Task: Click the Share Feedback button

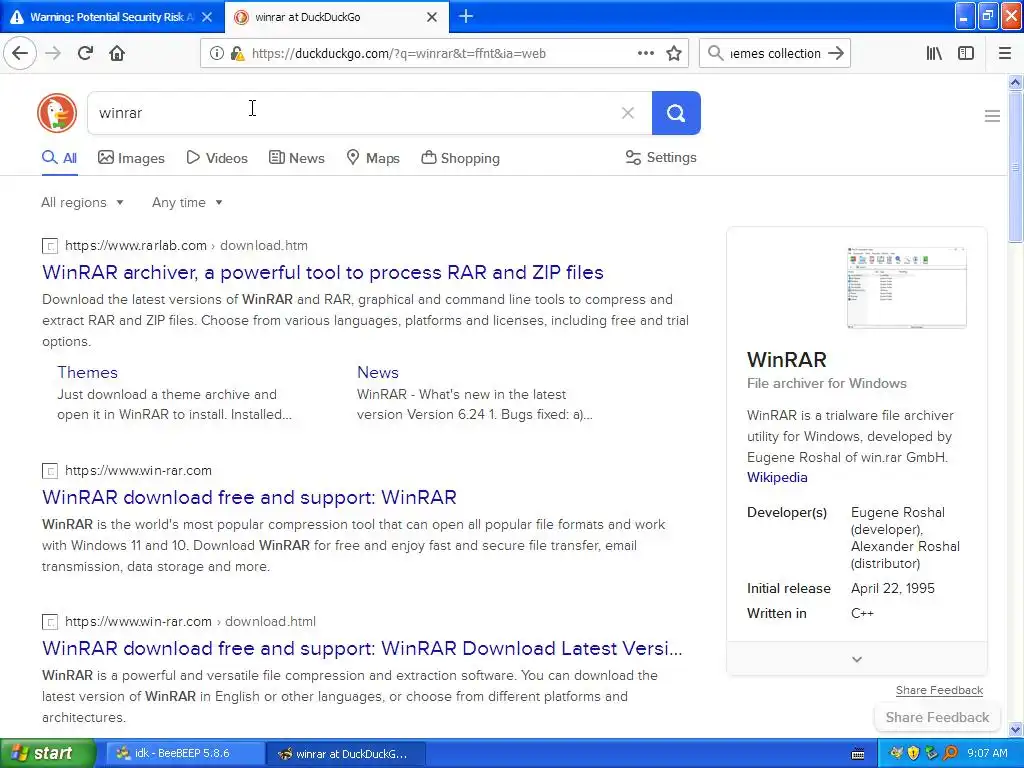Action: (937, 717)
